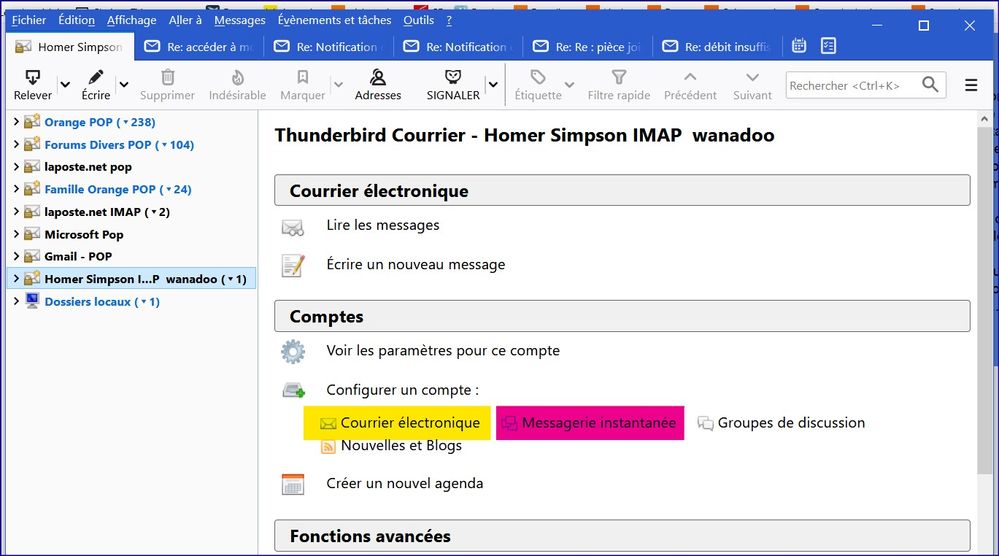Open the Évènements et tâches menu
Image resolution: width=999 pixels, height=556 pixels.
tap(334, 20)
